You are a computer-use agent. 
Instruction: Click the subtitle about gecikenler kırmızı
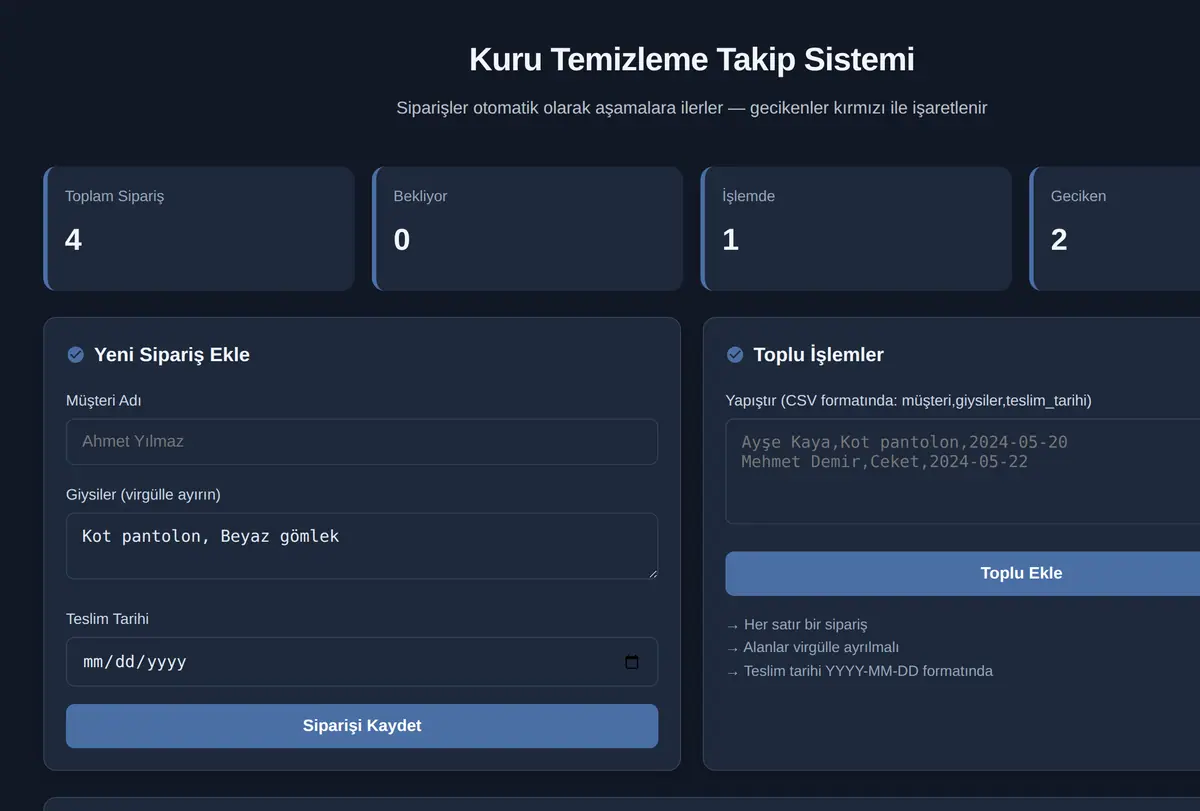[692, 107]
